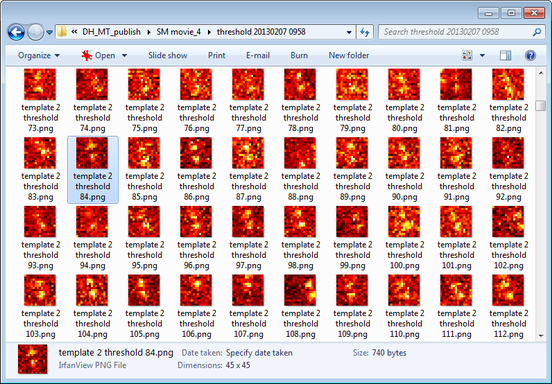Click the scrollbar up arrow
Image resolution: width=552 pixels, height=384 pixels.
[x=541, y=73]
